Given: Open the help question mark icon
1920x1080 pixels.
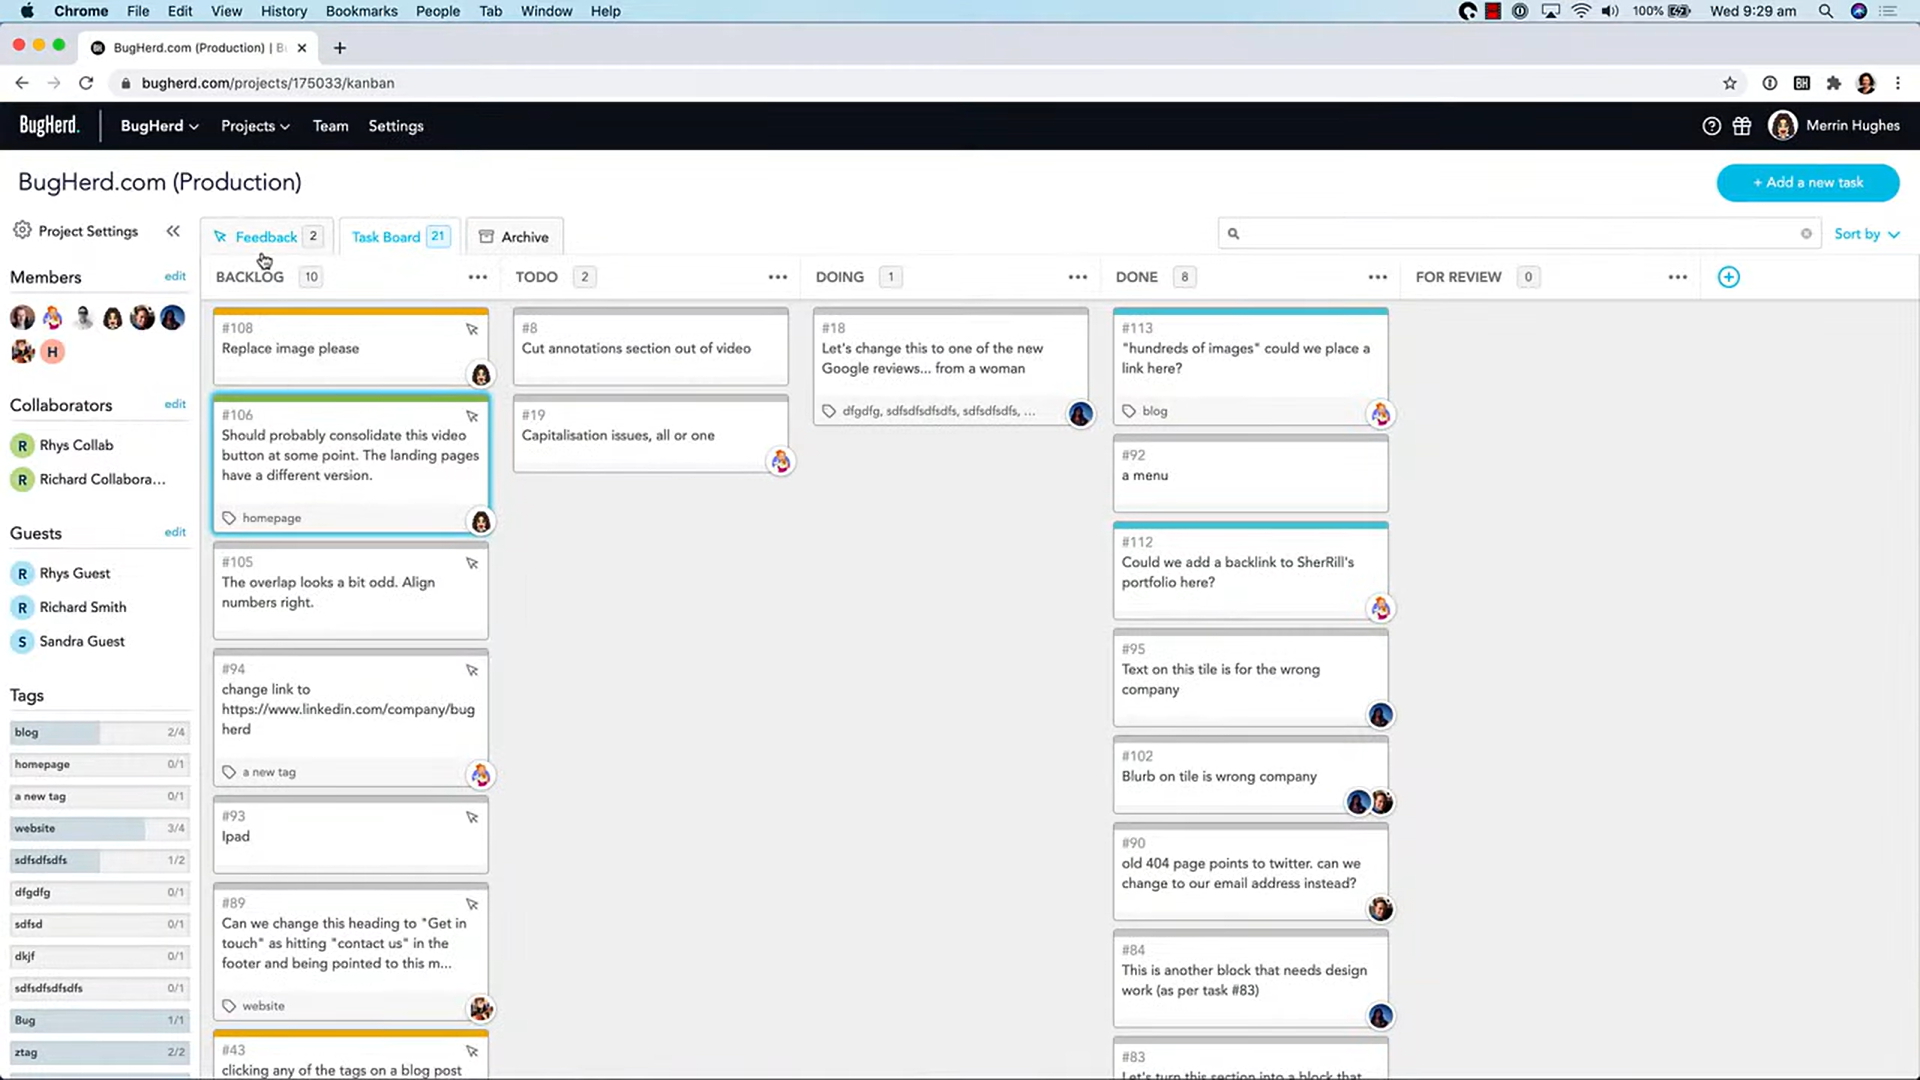Looking at the screenshot, I should tap(1711, 126).
